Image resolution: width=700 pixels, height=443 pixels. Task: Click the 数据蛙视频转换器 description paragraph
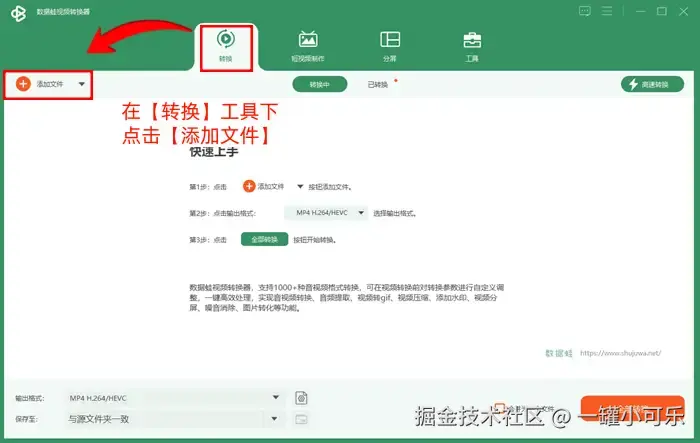[346, 297]
